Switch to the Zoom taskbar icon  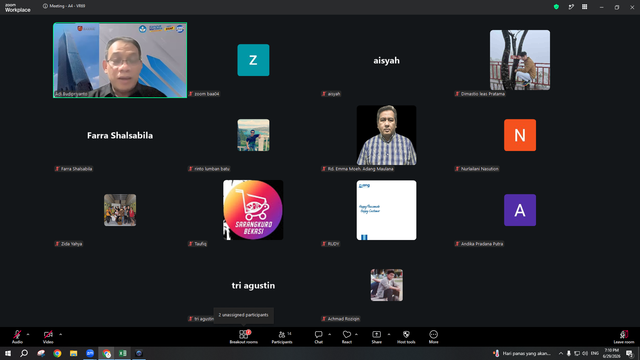point(90,353)
